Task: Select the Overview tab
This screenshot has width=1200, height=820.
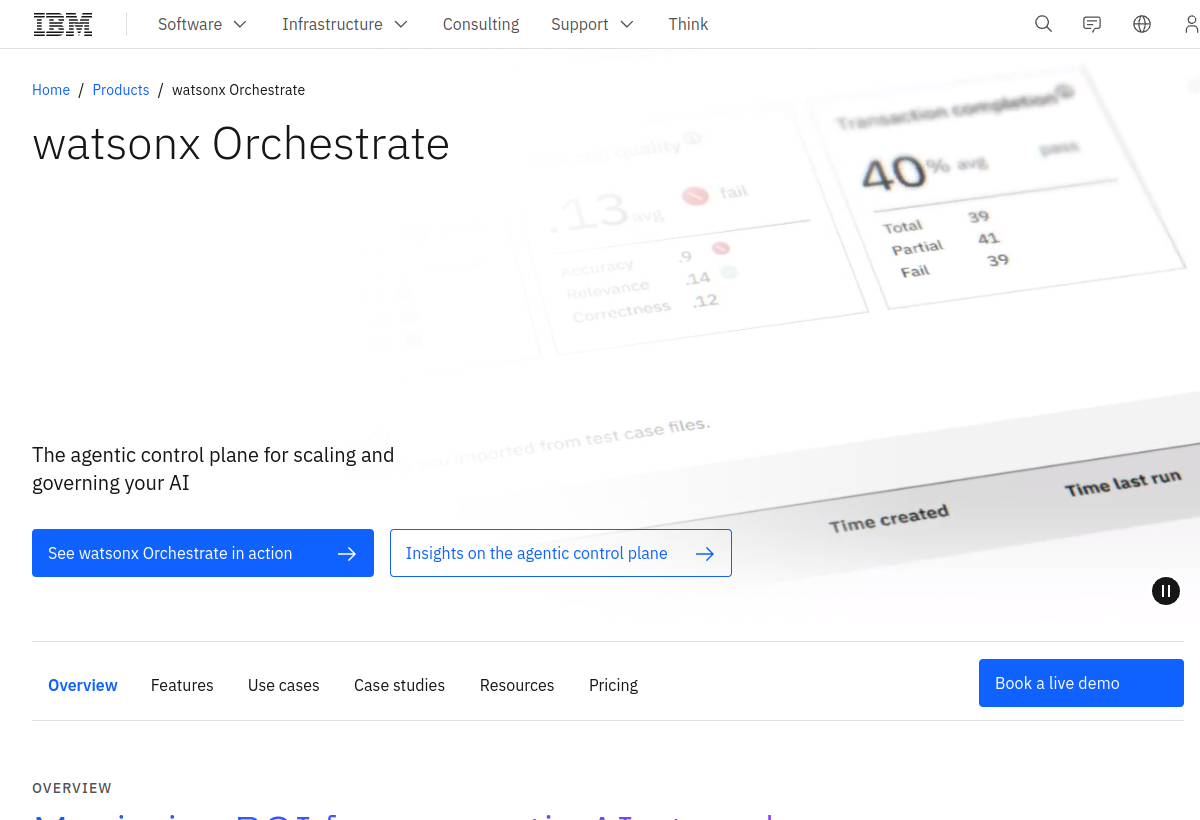Action: click(x=83, y=685)
